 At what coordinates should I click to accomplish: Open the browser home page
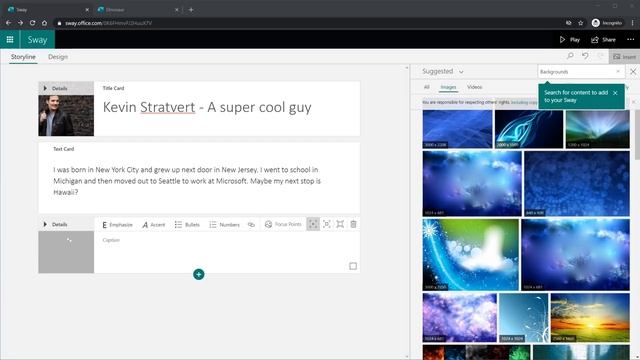pos(44,23)
